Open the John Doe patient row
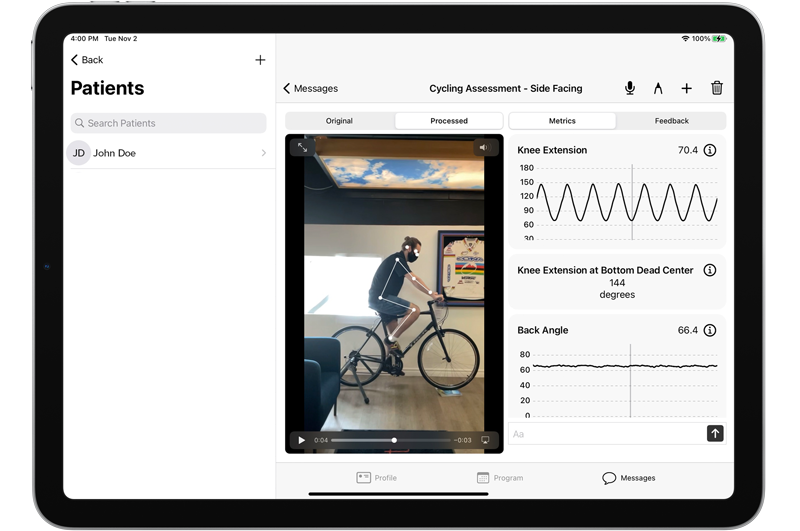Image resolution: width=800 pixels, height=531 pixels. (168, 153)
